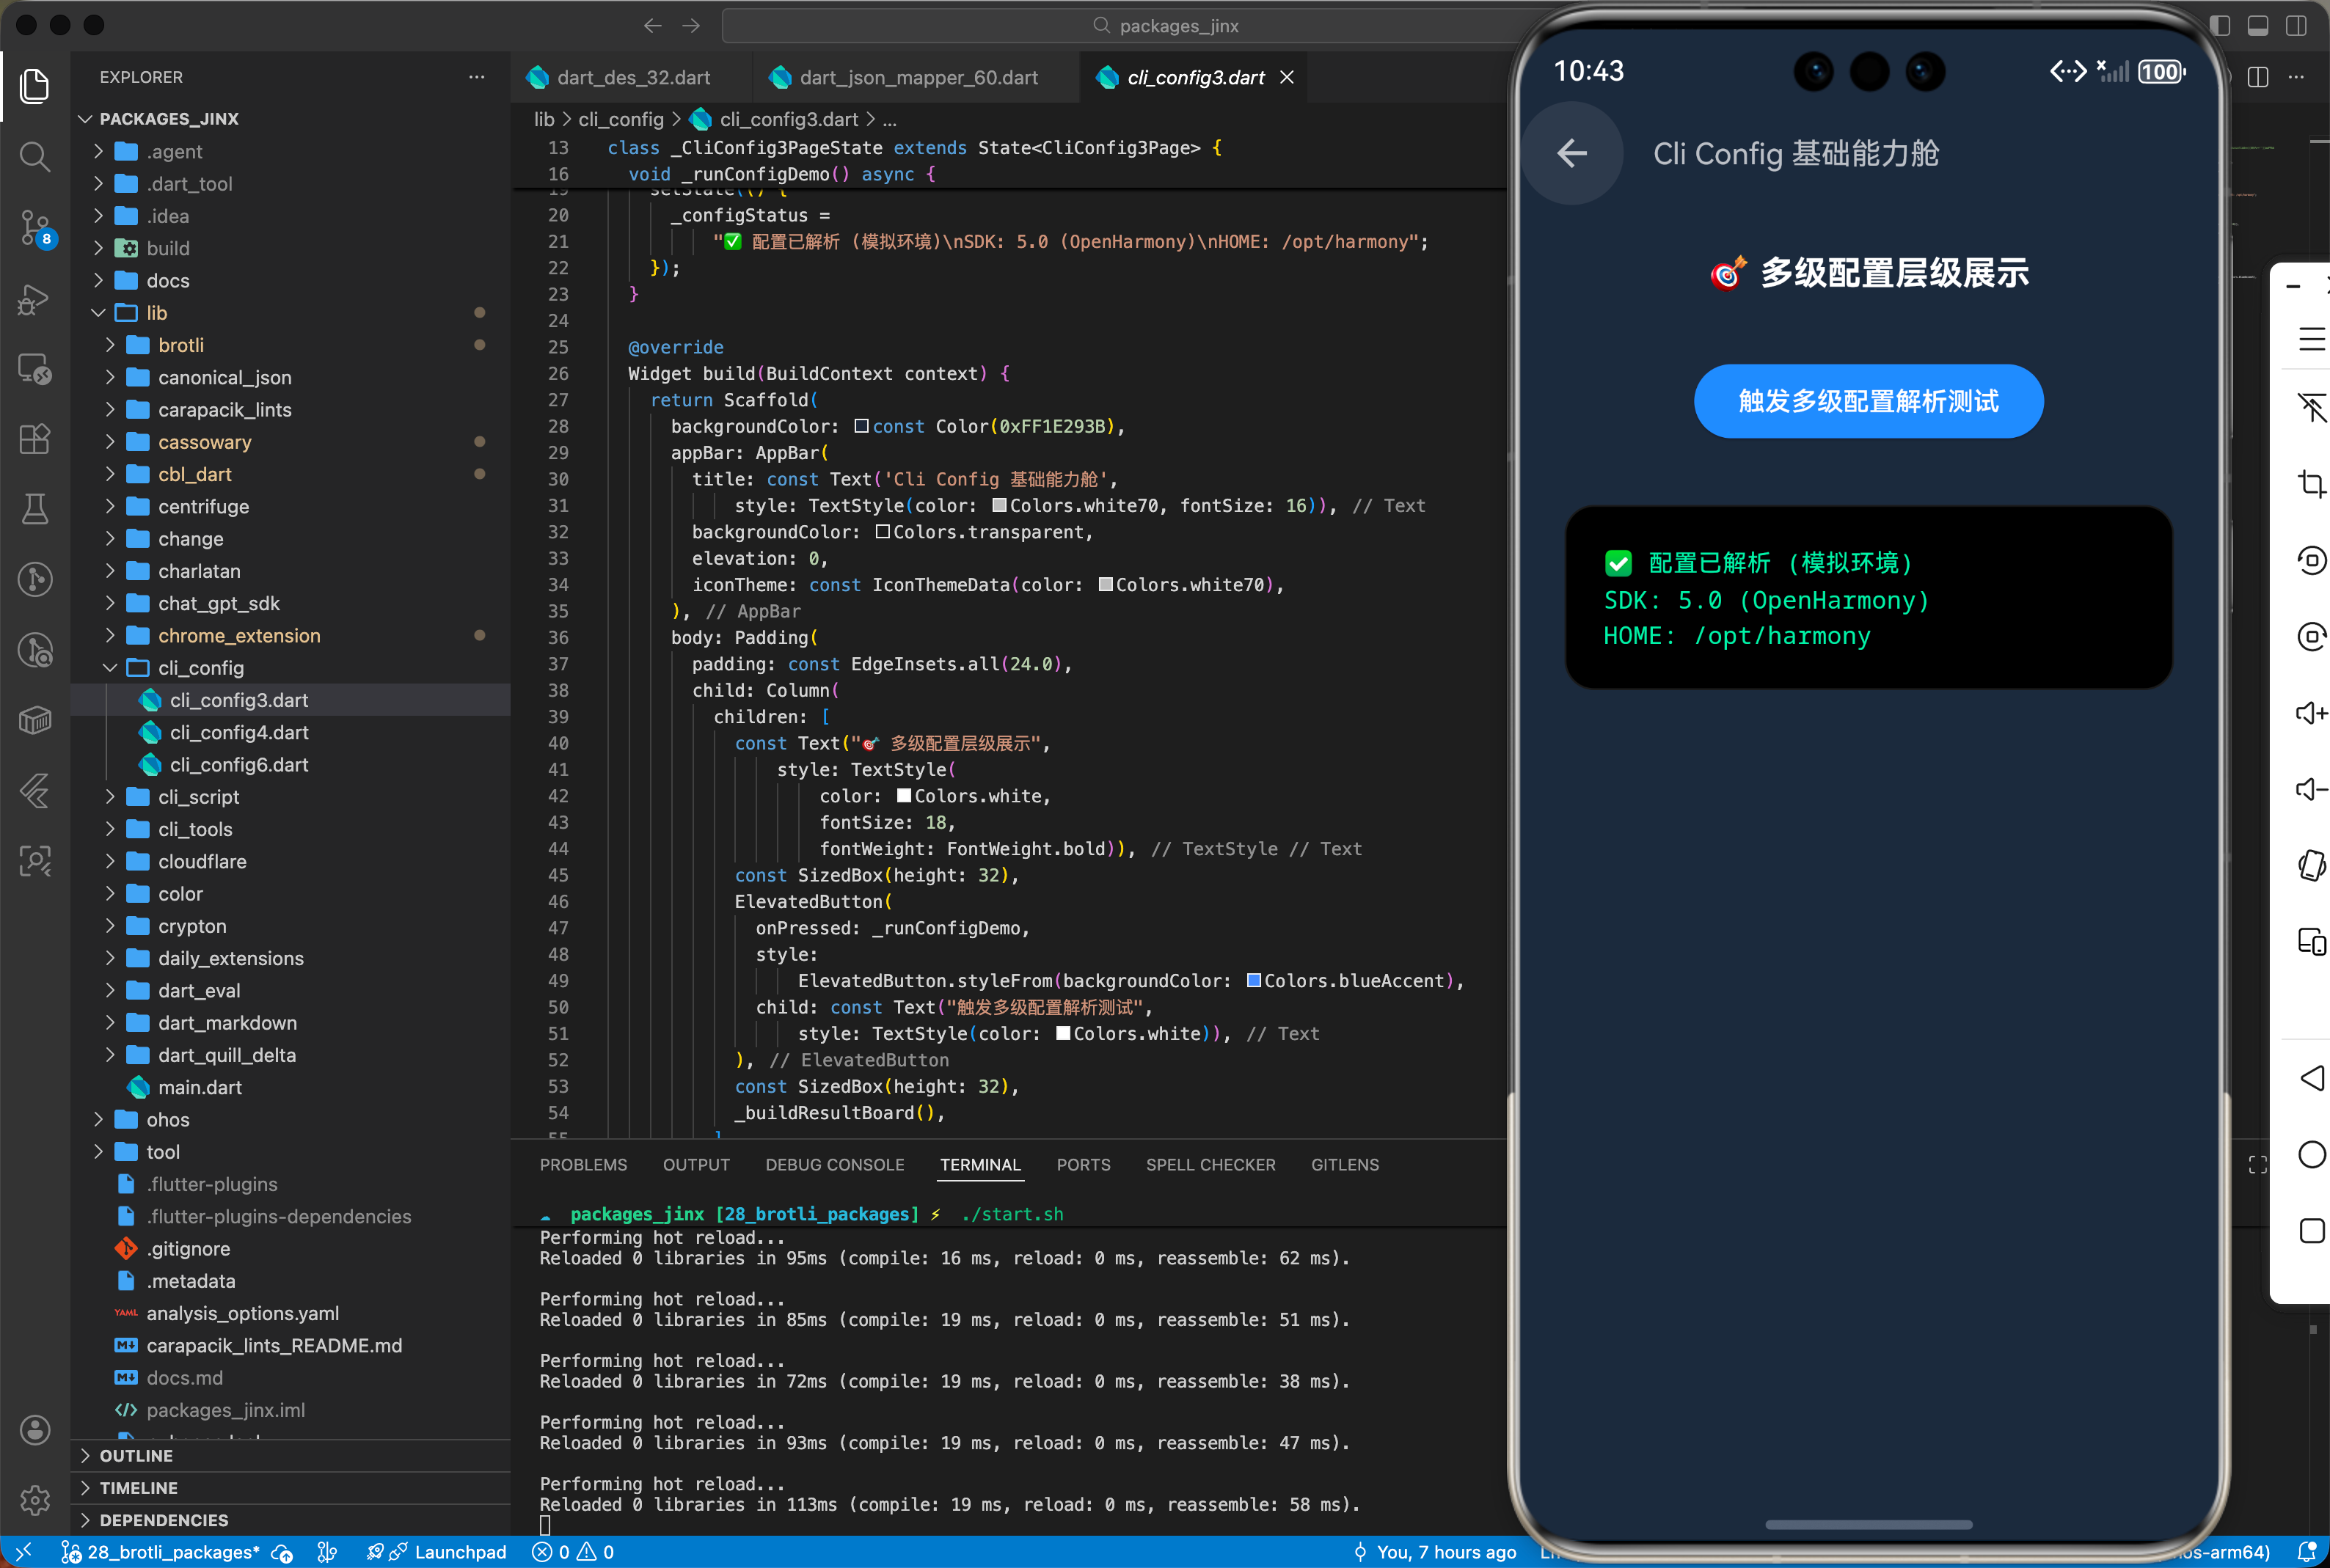This screenshot has width=2330, height=1568.
Task: Open the Search view in activity bar
Action: tap(35, 156)
